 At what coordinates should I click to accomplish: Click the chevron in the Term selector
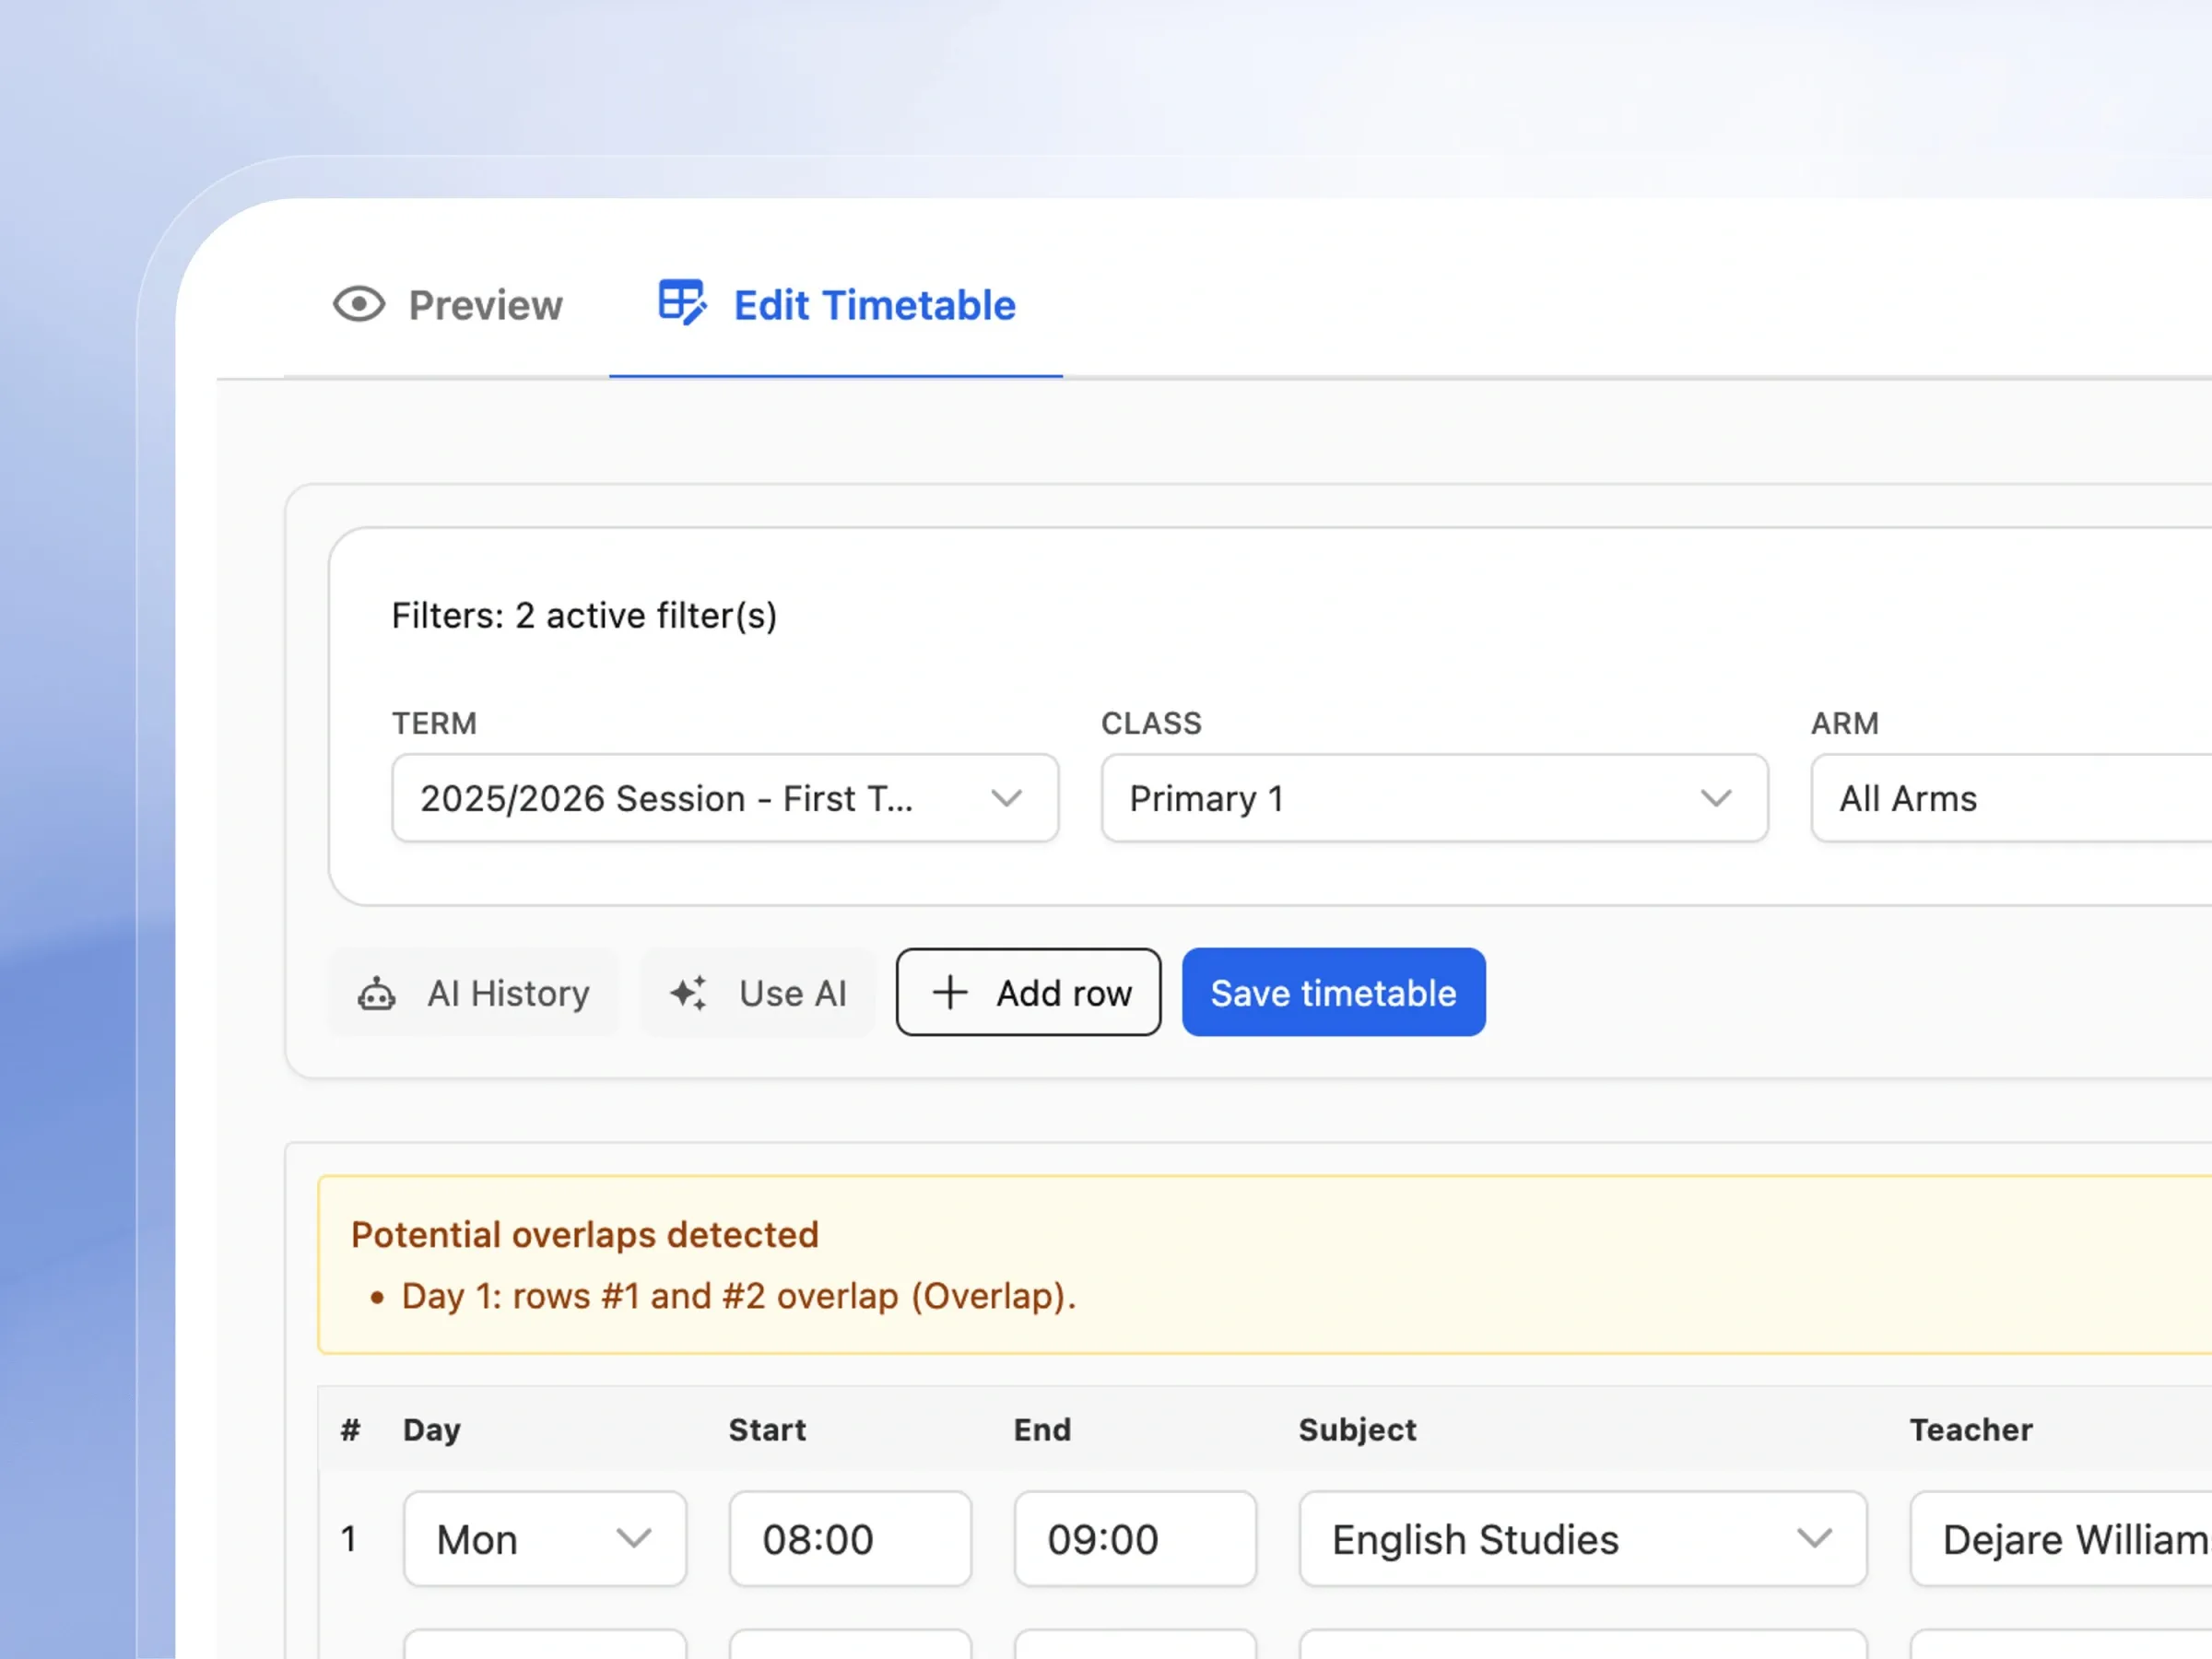tap(1006, 798)
